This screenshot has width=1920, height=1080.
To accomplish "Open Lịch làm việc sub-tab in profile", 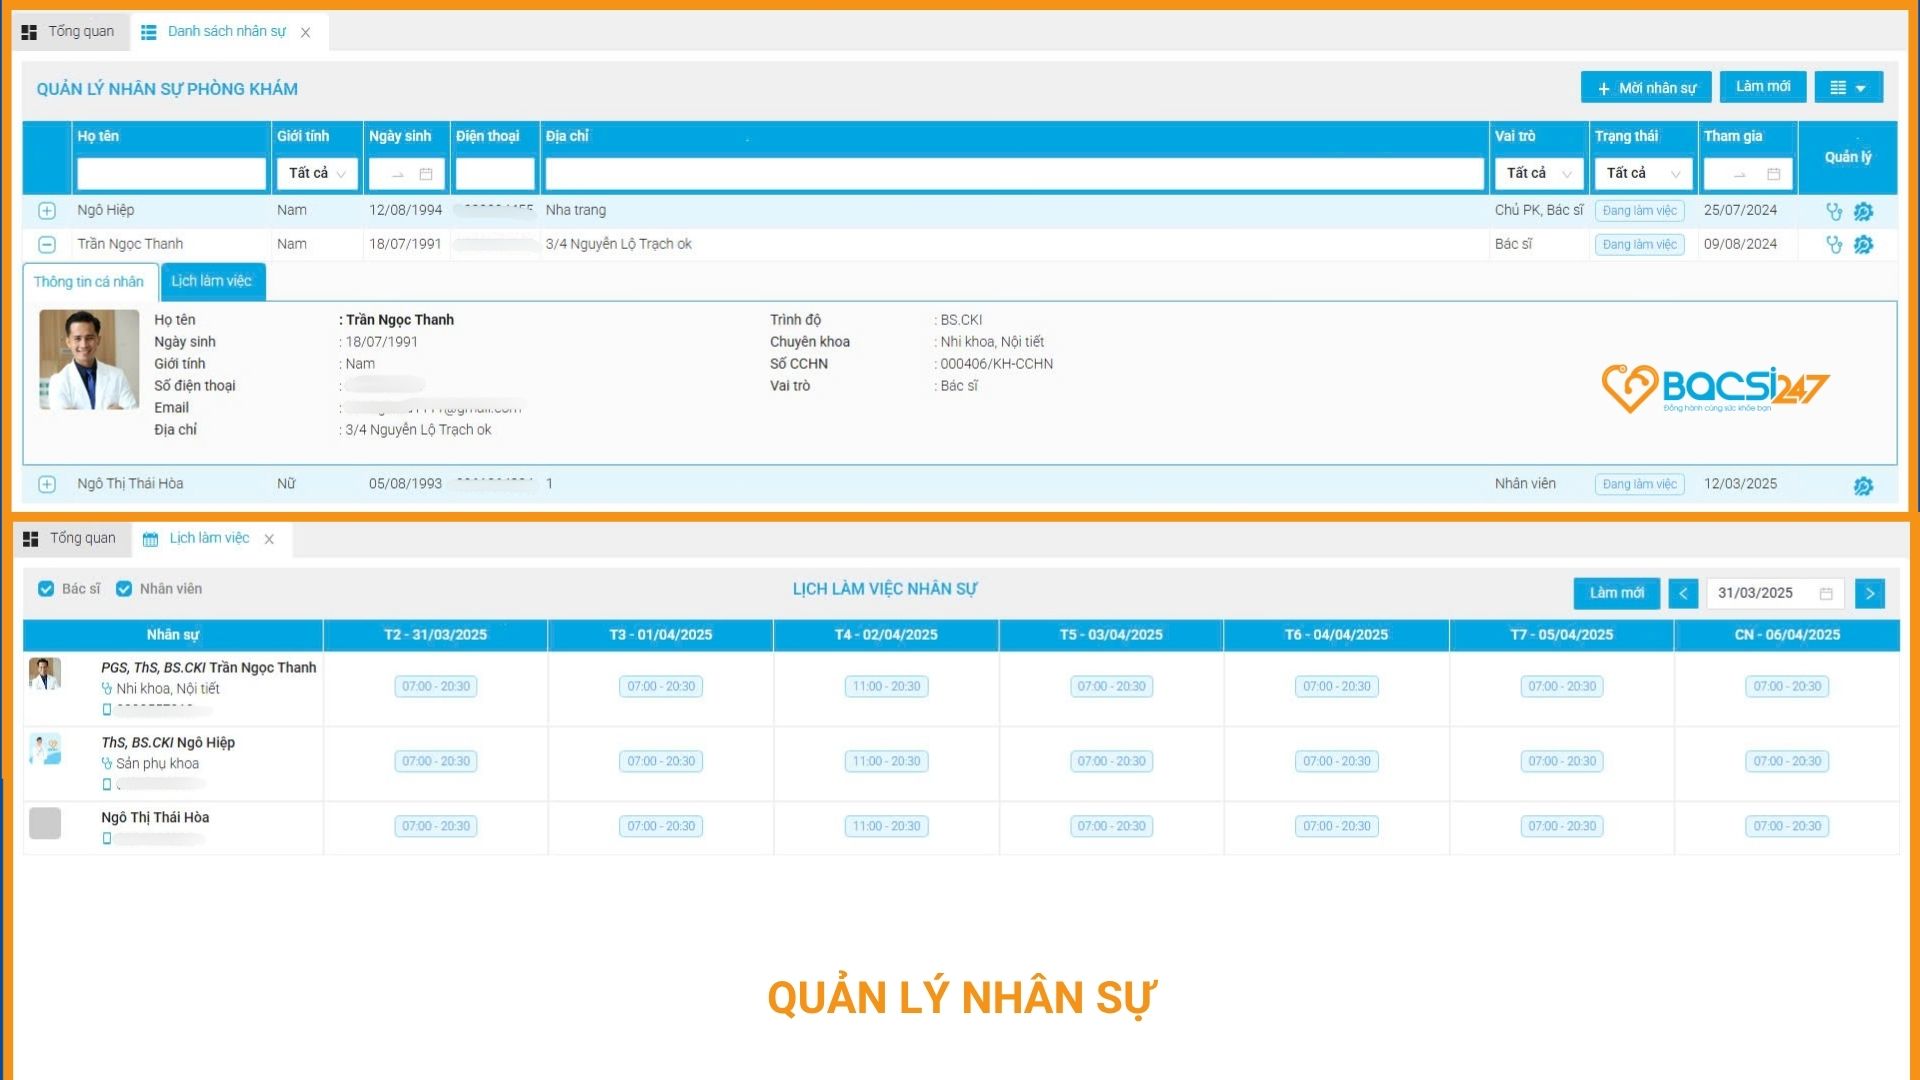I will click(x=212, y=282).
